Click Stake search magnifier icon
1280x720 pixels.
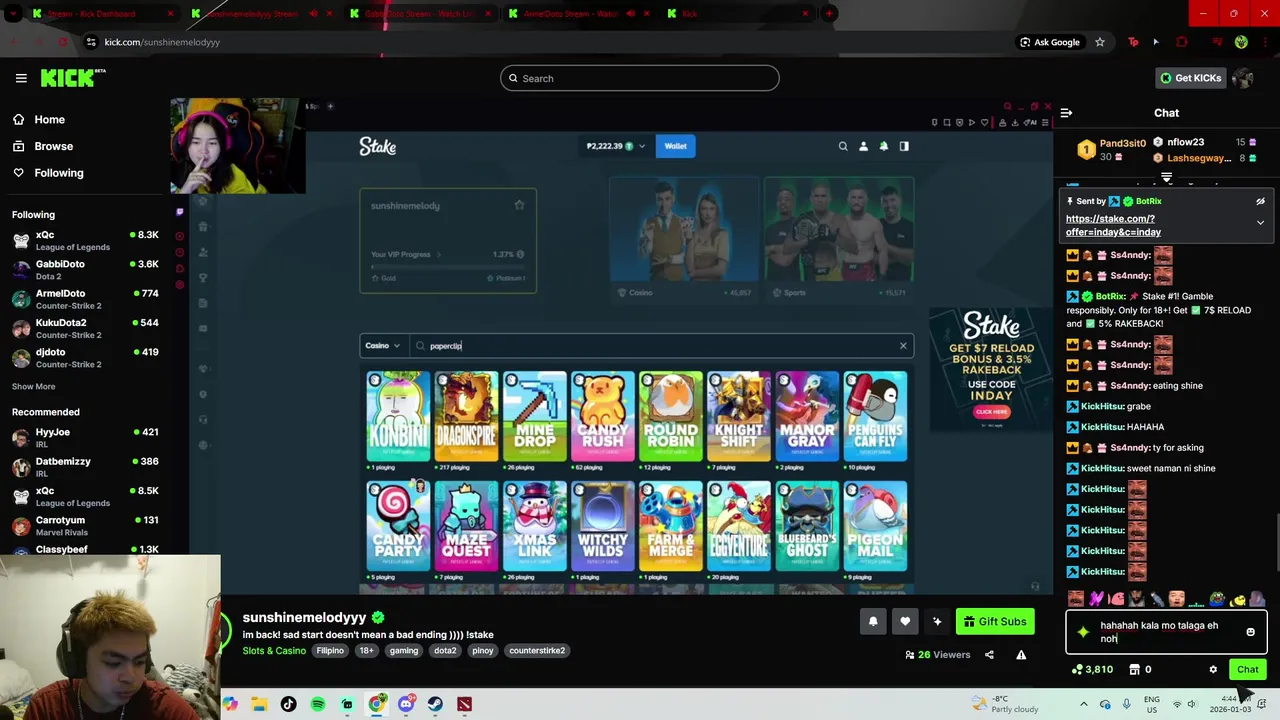(x=843, y=146)
